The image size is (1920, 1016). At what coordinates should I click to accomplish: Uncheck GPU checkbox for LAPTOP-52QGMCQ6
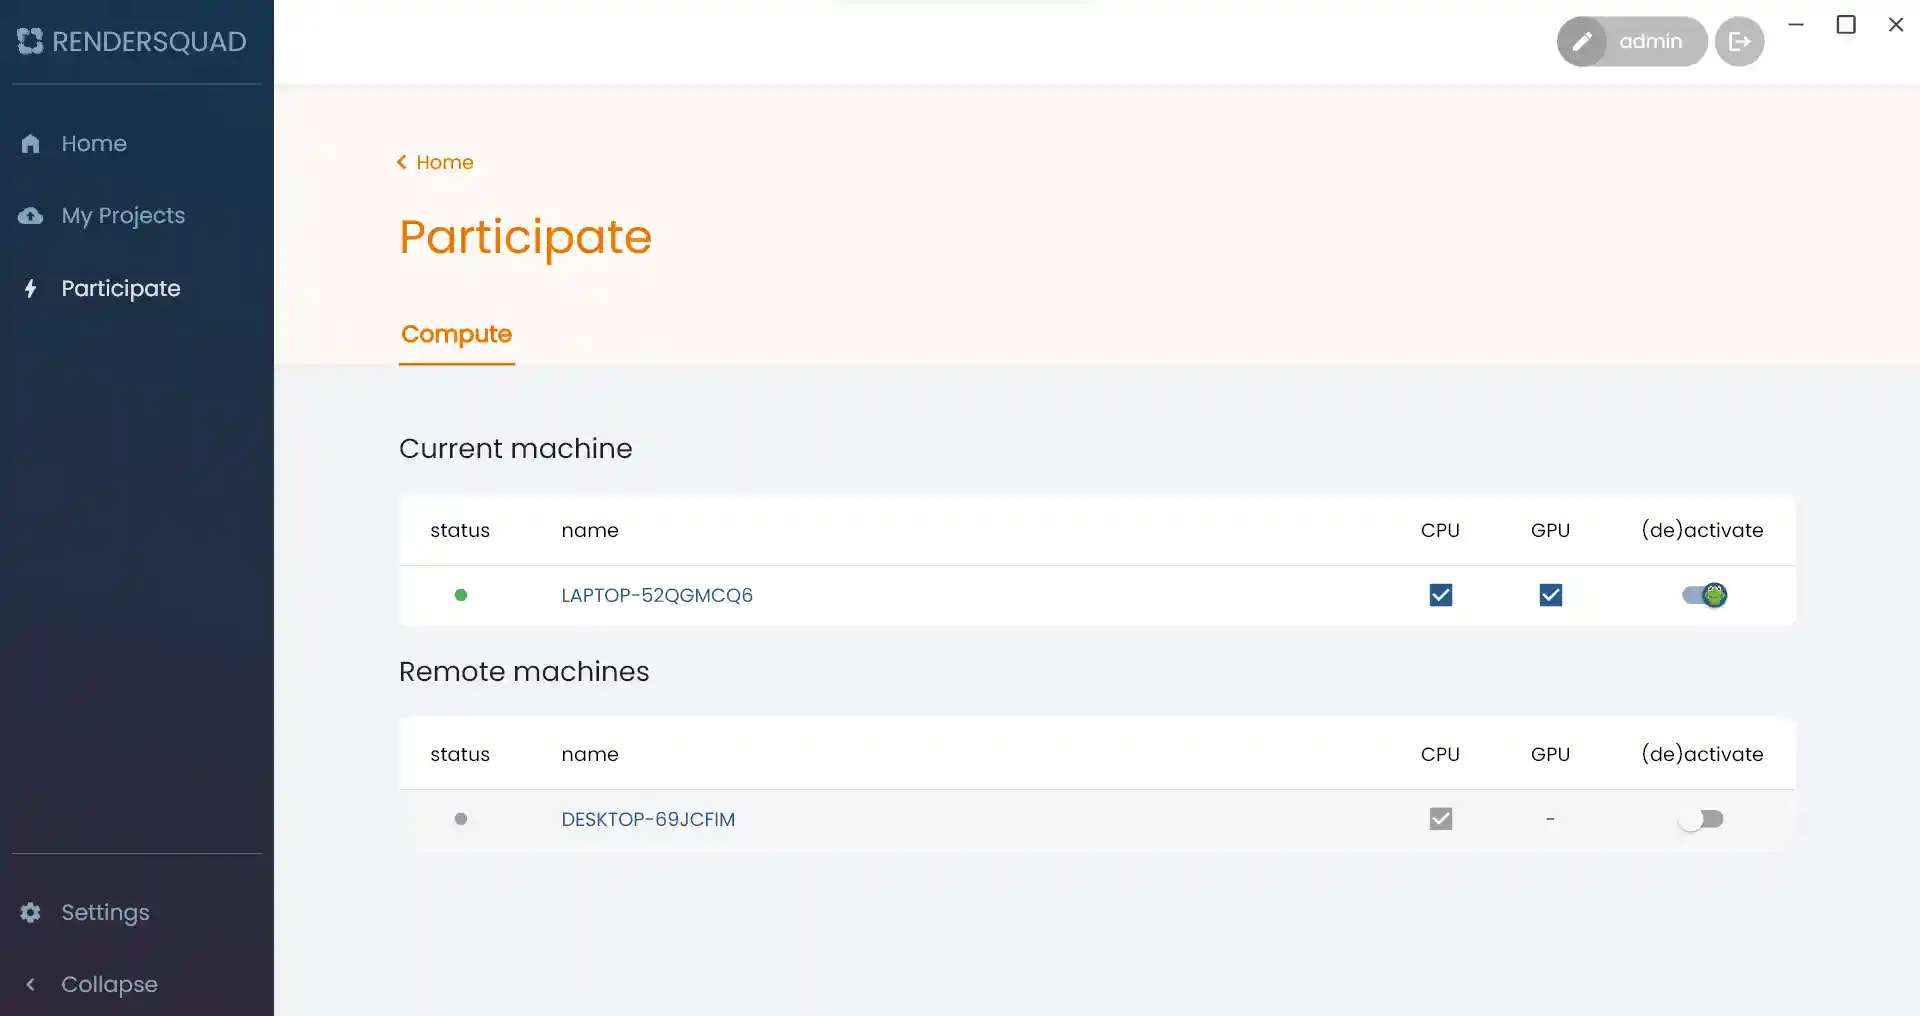click(x=1550, y=595)
